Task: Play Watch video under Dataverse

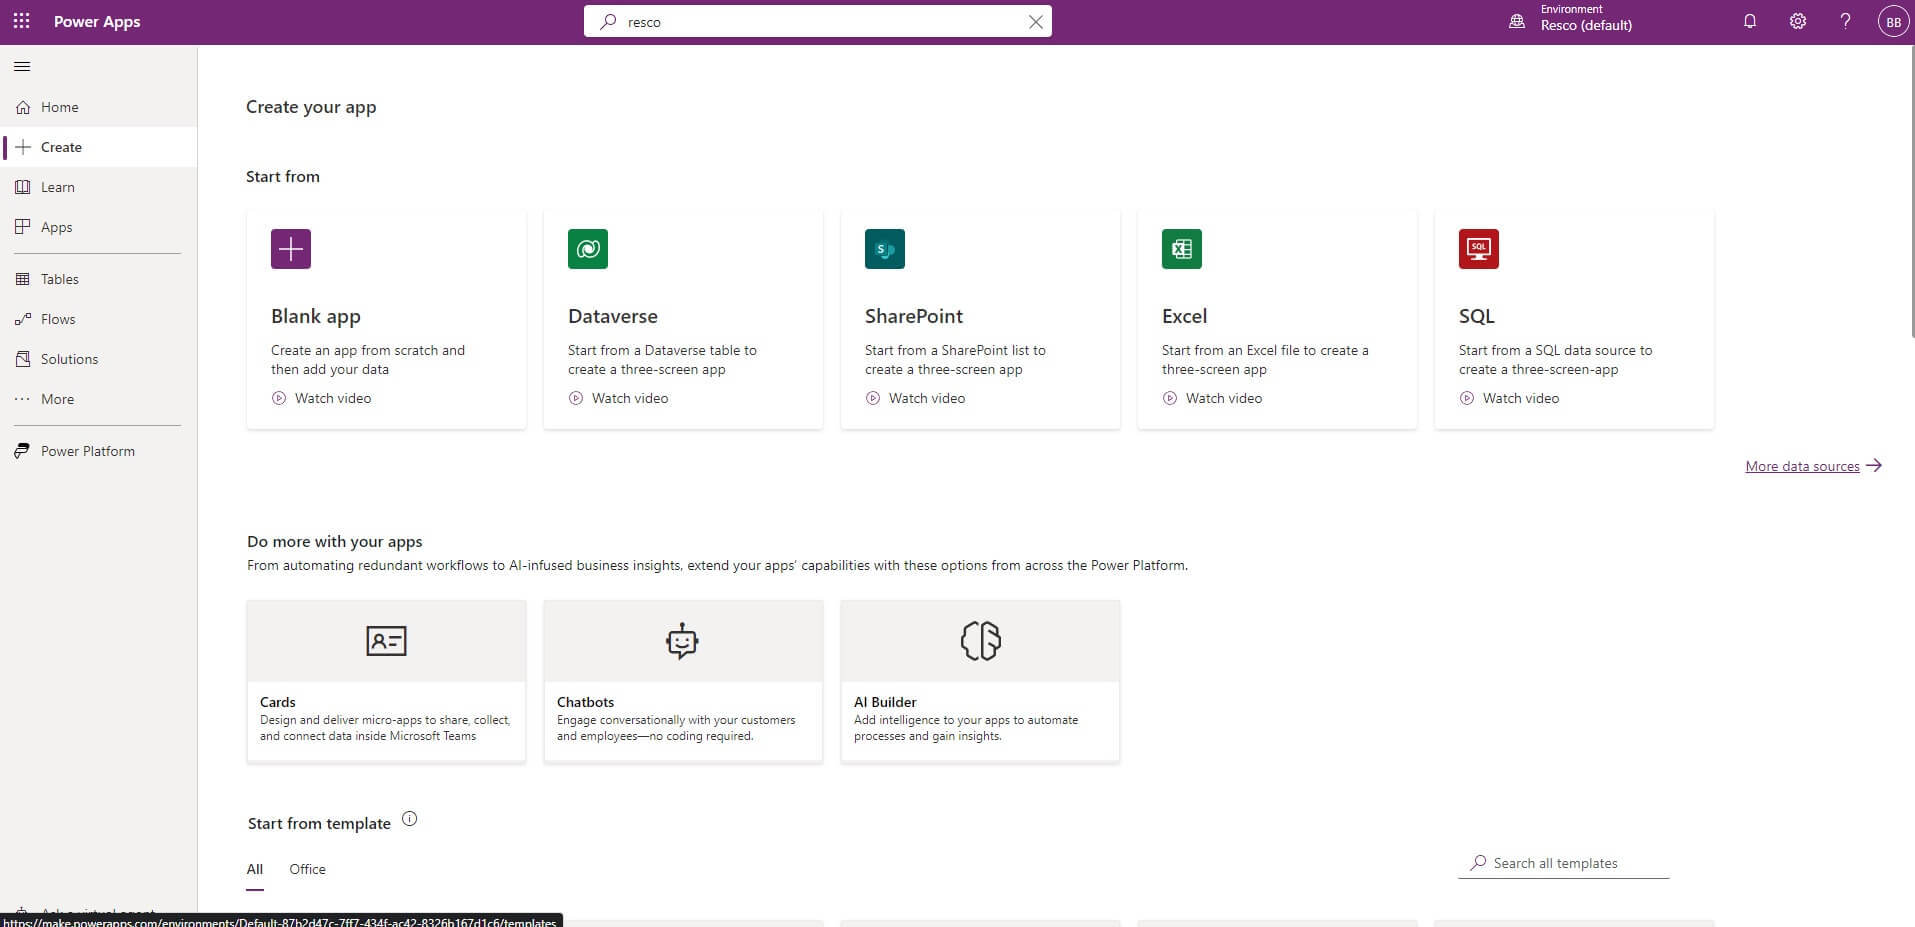Action: [618, 398]
